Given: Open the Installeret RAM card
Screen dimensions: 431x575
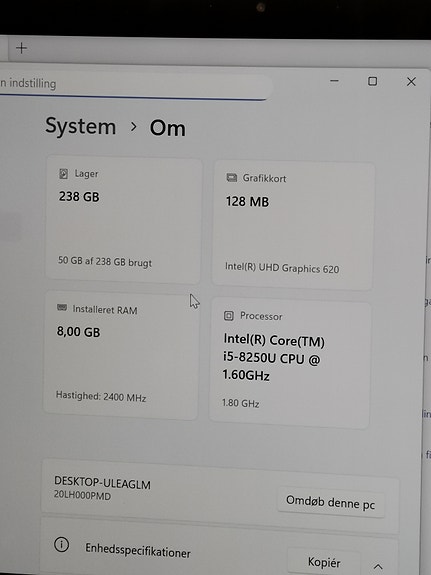Looking at the screenshot, I should [121, 354].
